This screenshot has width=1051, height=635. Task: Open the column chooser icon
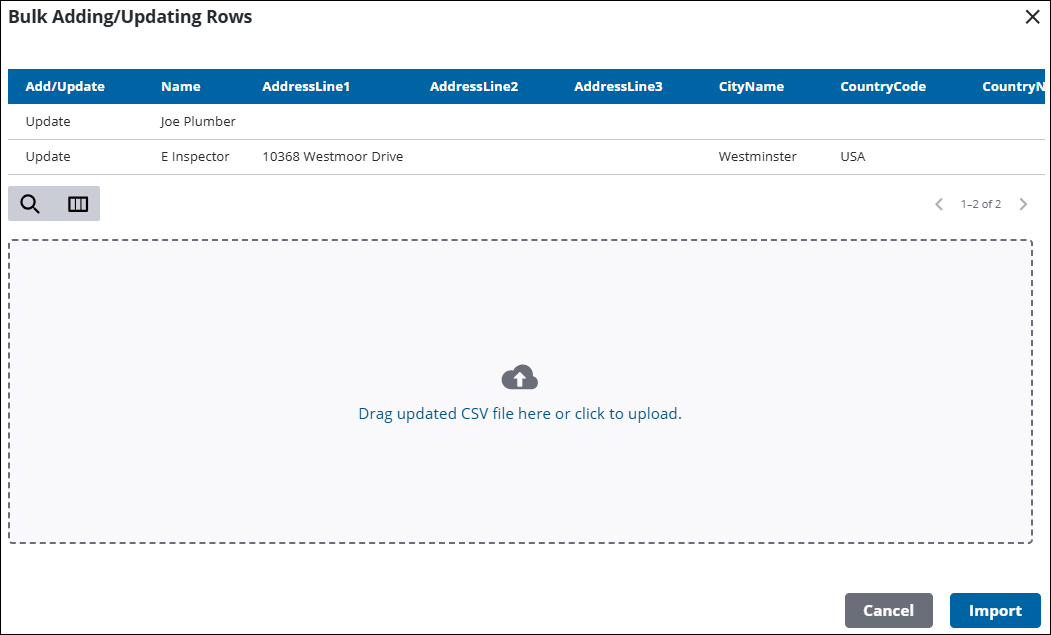(78, 204)
